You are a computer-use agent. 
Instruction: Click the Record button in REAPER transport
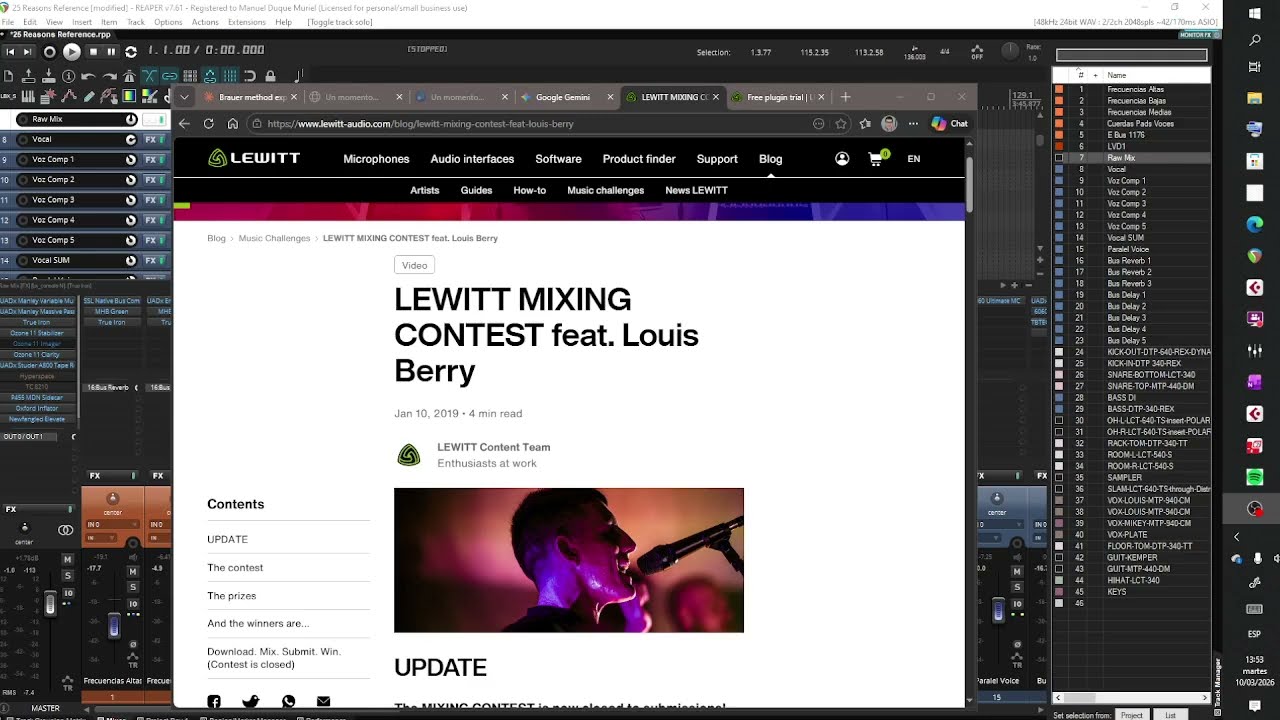pos(50,51)
